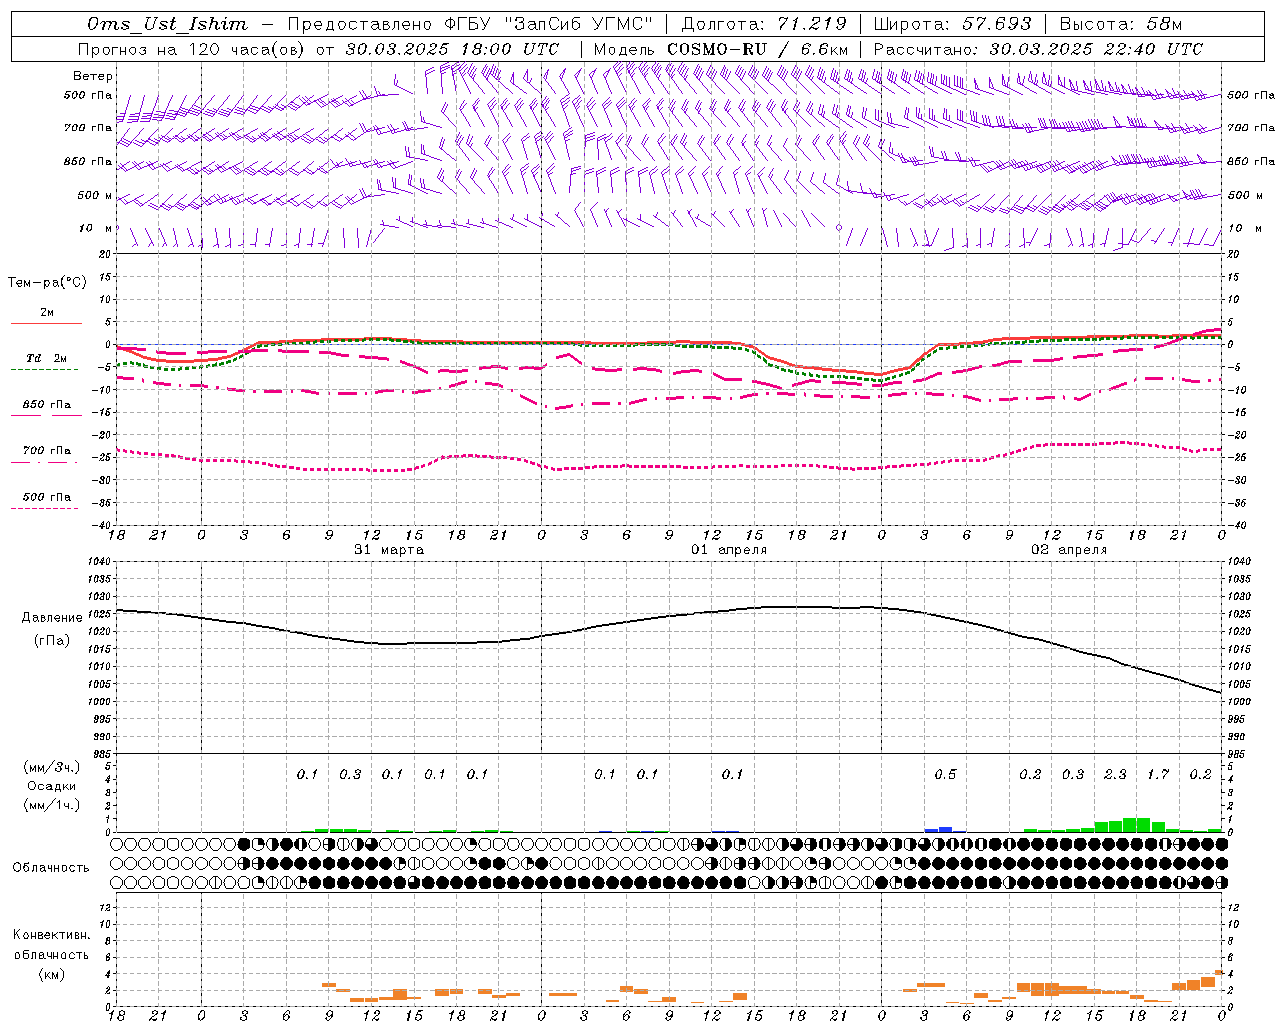Click the Давление pressure axis label
The height and width of the screenshot is (1024, 1280).
tap(52, 618)
